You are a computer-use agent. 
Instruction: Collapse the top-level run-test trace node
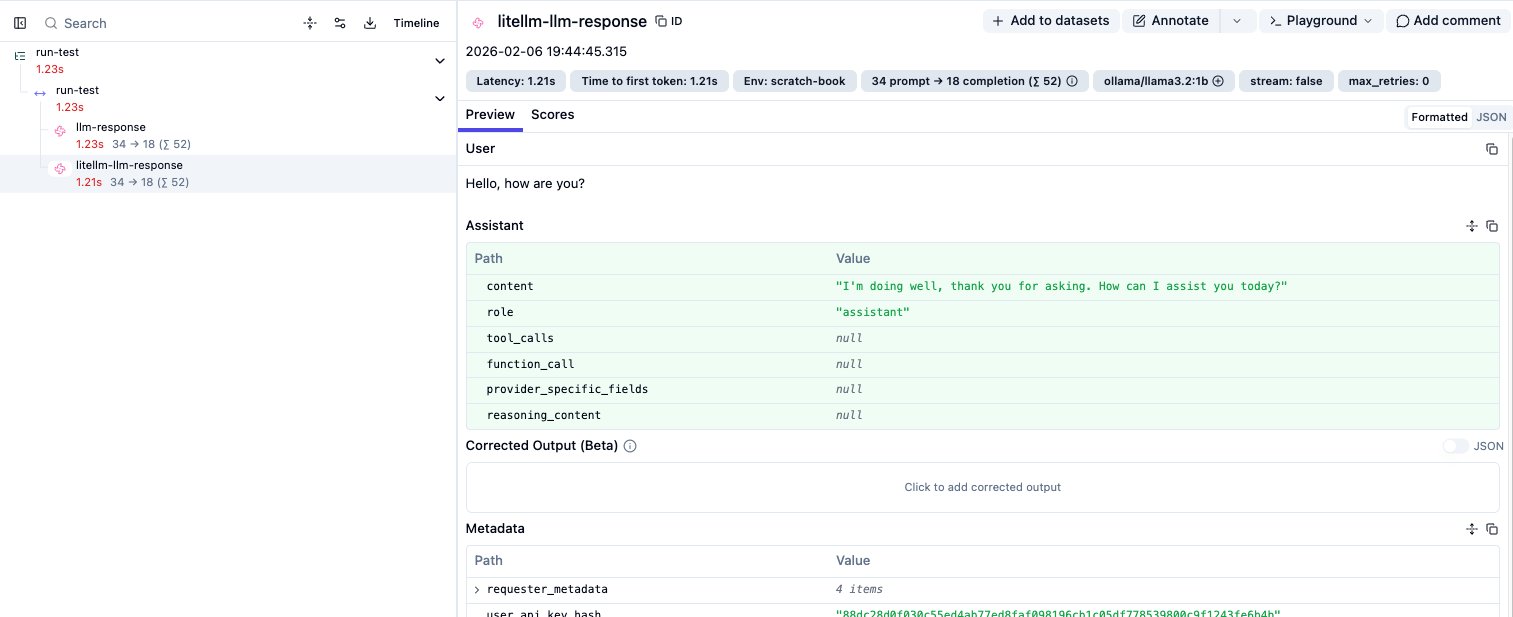click(x=439, y=61)
